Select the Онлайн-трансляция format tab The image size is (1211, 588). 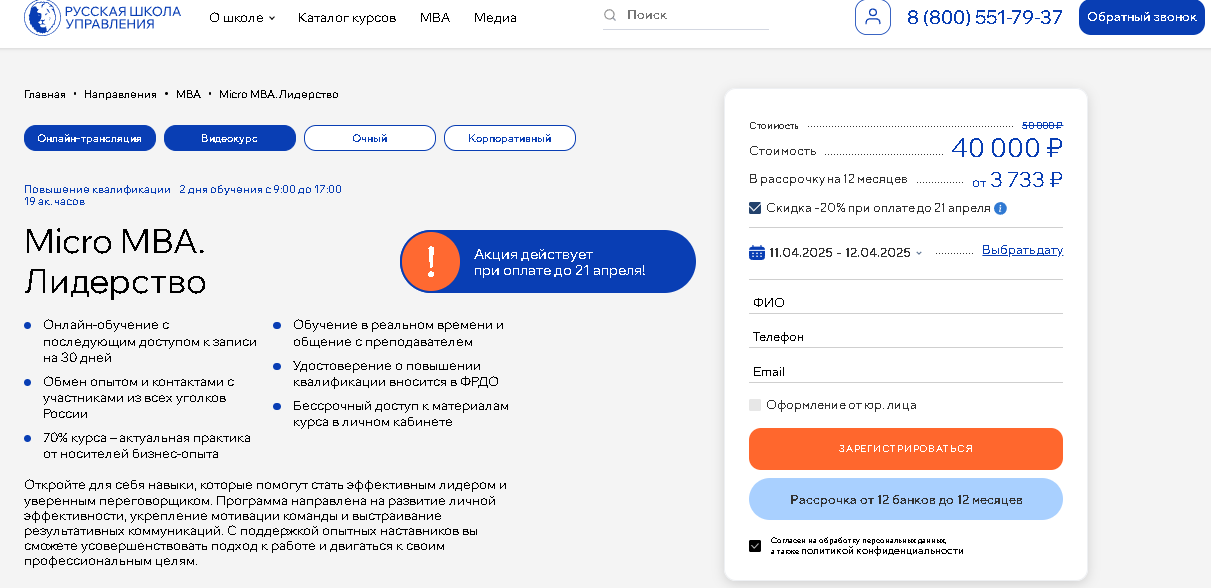pos(90,138)
